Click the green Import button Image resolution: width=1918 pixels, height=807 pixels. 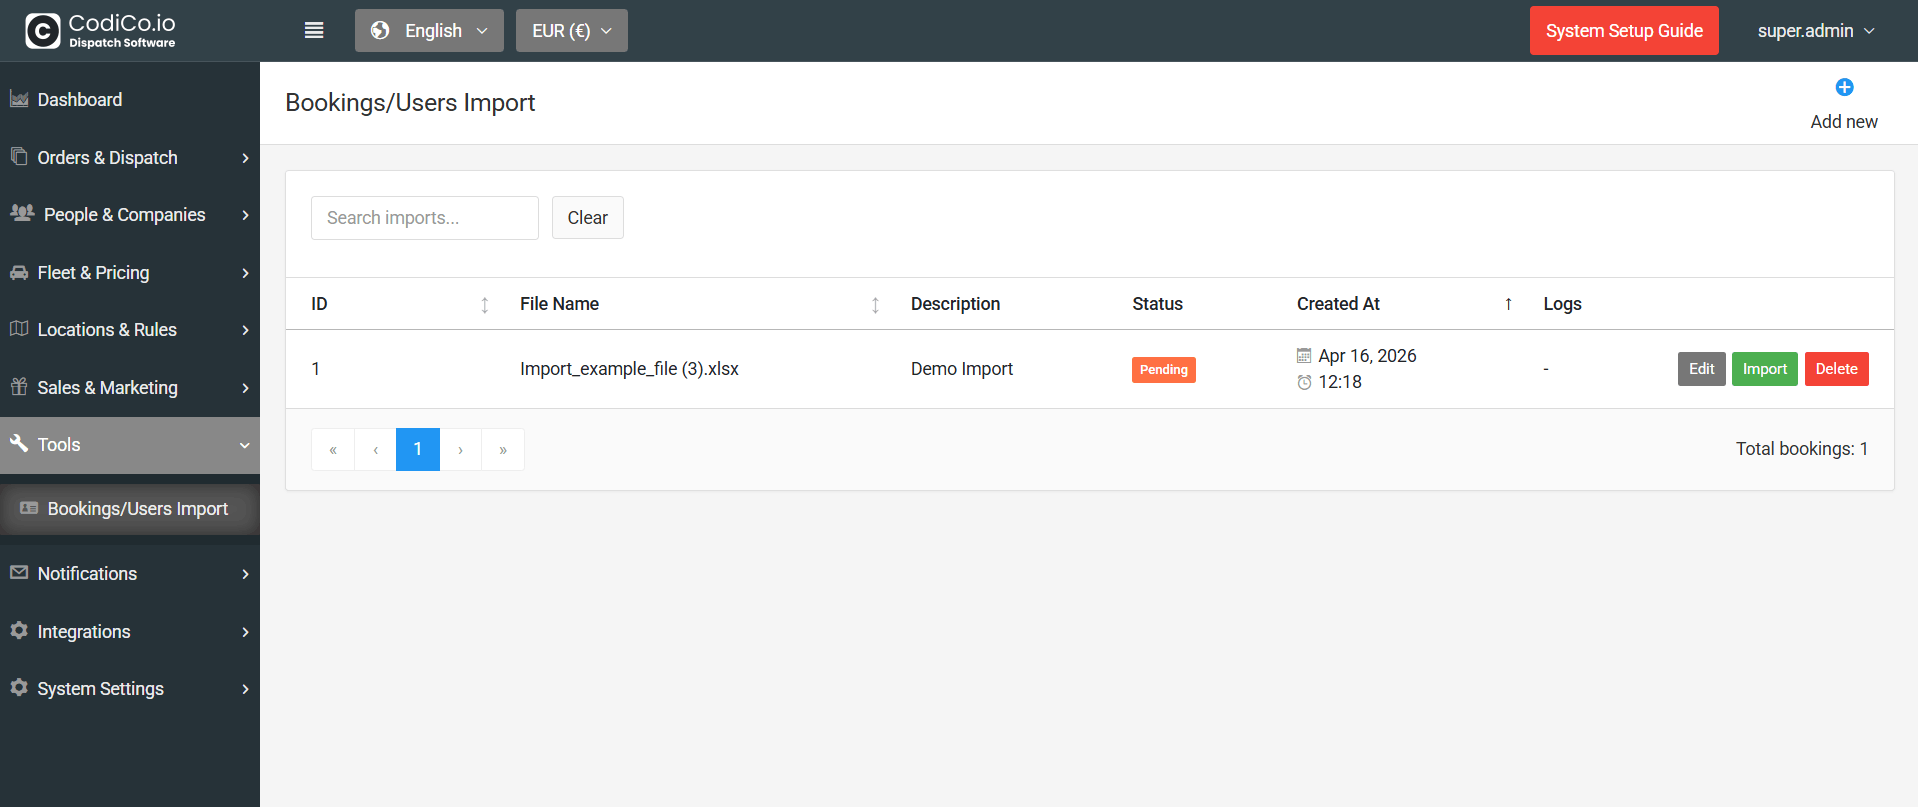point(1764,369)
